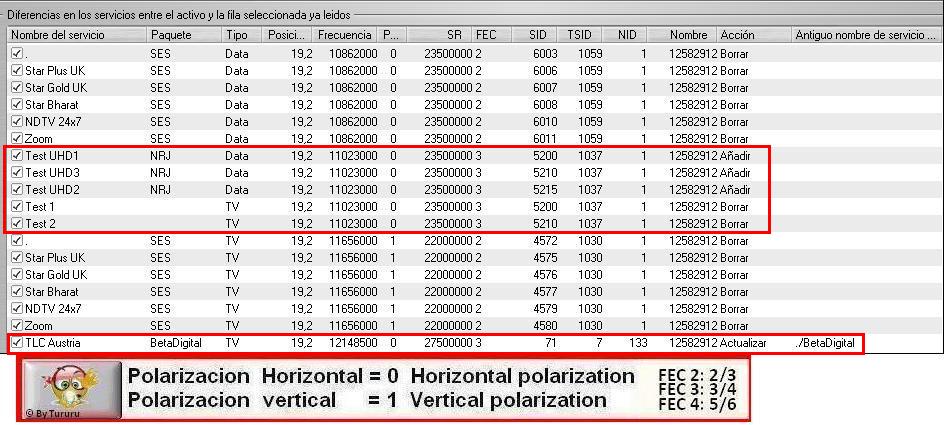Viewport: 946px width, 425px height.
Task: Click the SID value 71
Action: pyautogui.click(x=552, y=344)
